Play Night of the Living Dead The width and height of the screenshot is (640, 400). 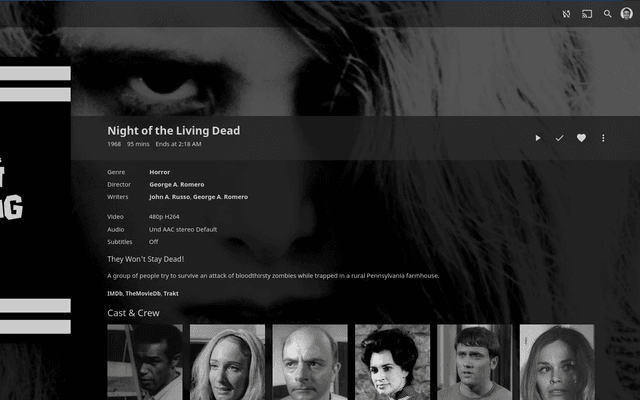[x=538, y=138]
